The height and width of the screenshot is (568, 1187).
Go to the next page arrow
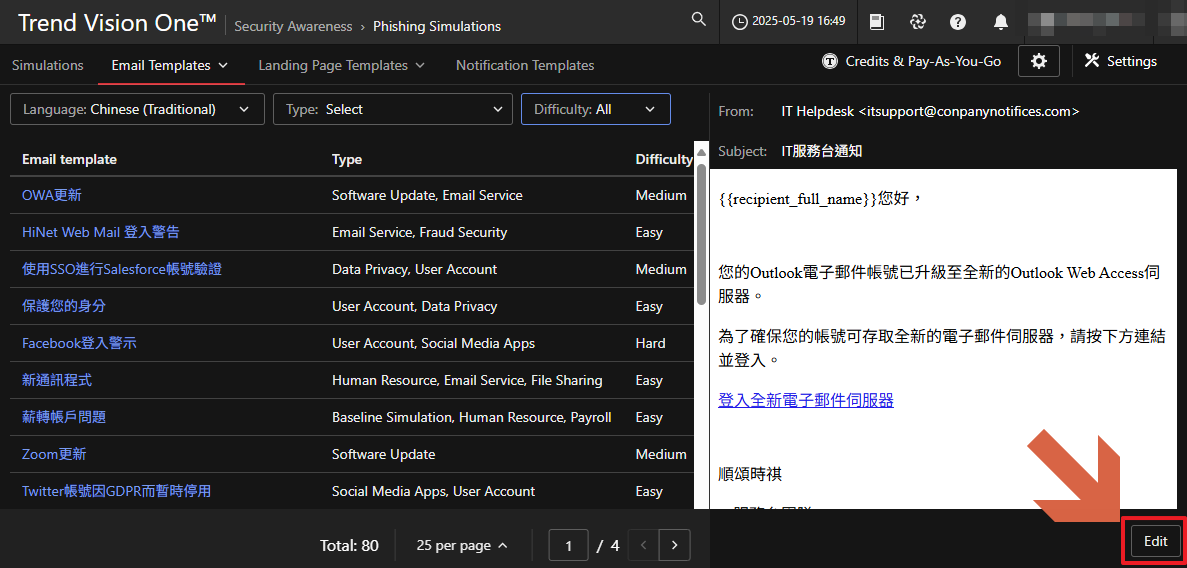675,545
